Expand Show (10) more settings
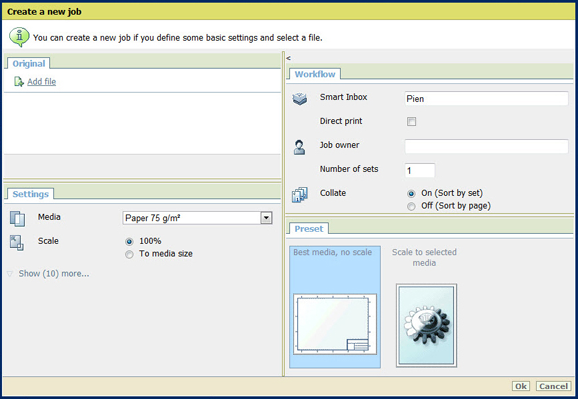The height and width of the screenshot is (399, 578). tap(54, 274)
